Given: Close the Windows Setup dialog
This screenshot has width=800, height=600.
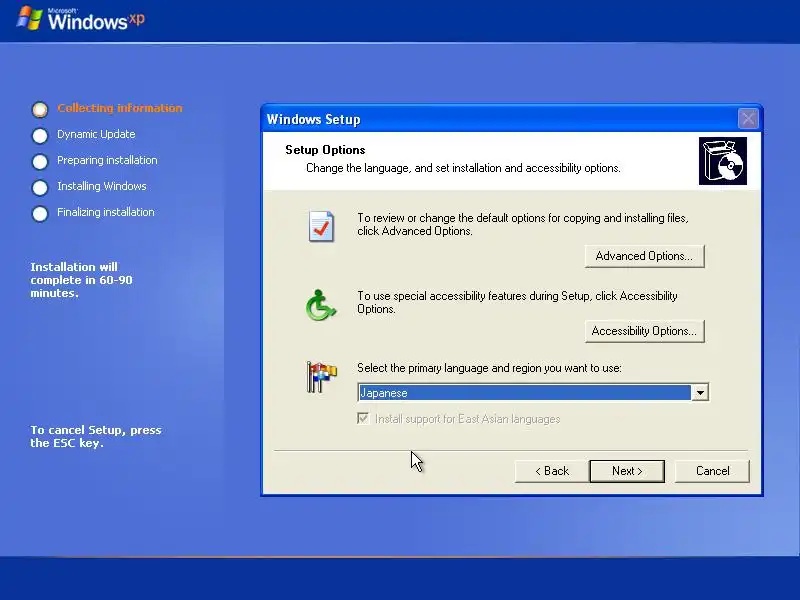Looking at the screenshot, I should (x=748, y=119).
